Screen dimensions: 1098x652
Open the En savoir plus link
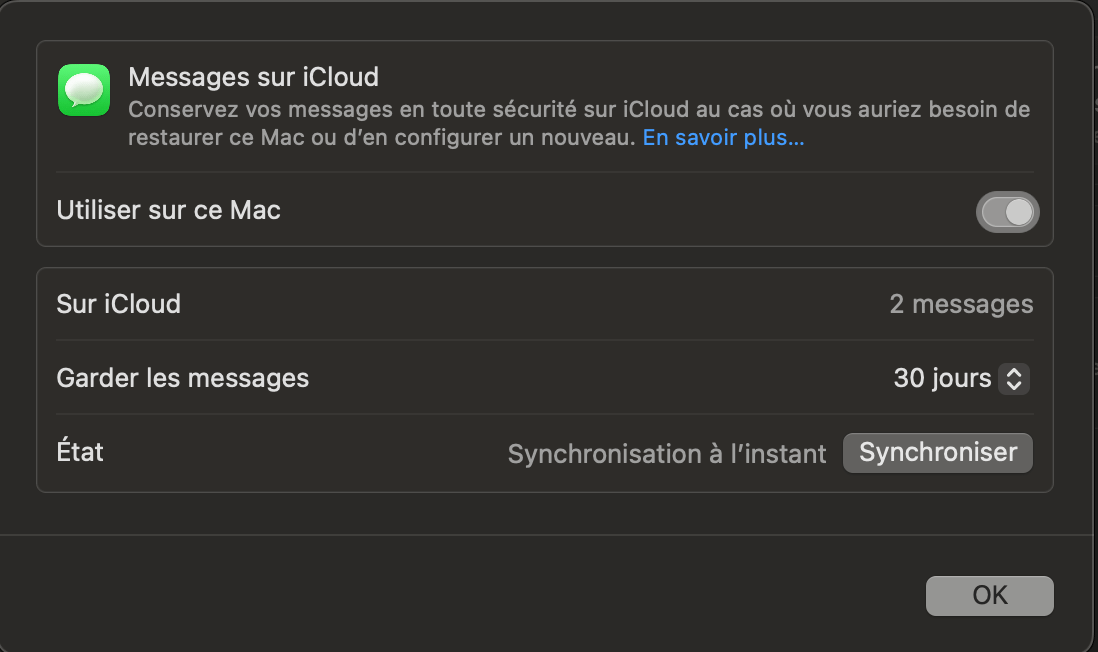coord(723,139)
